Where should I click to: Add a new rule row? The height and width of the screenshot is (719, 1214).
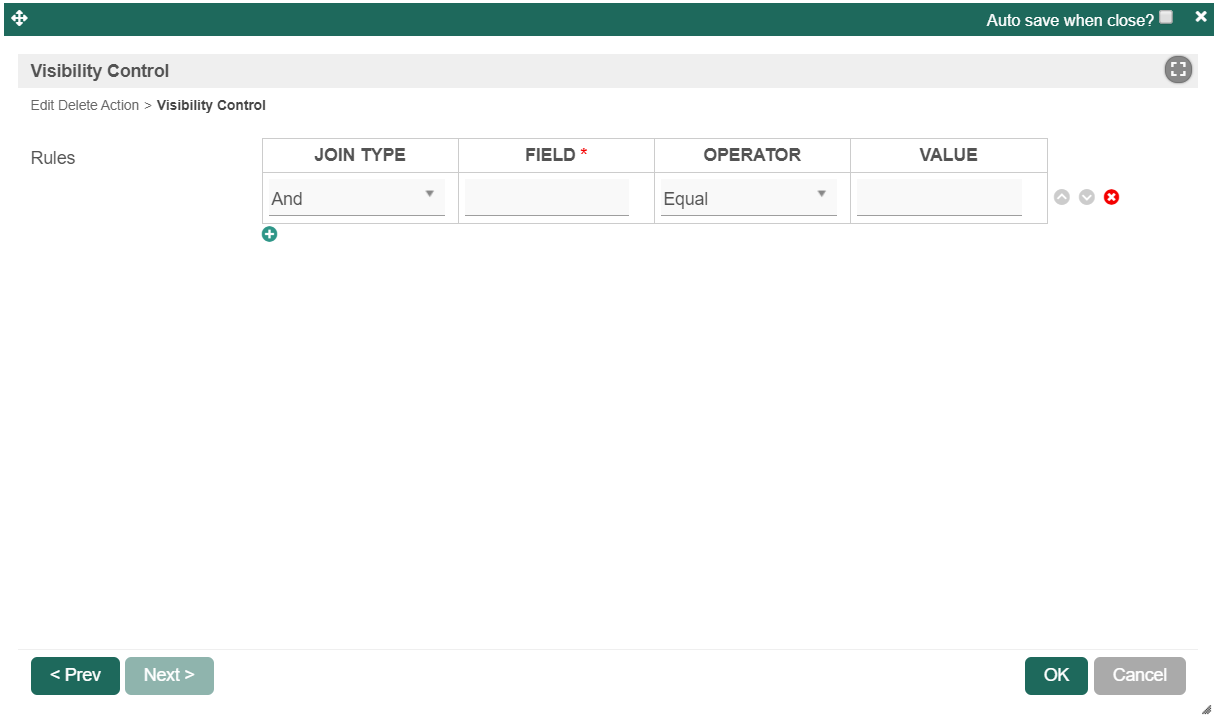coord(269,234)
